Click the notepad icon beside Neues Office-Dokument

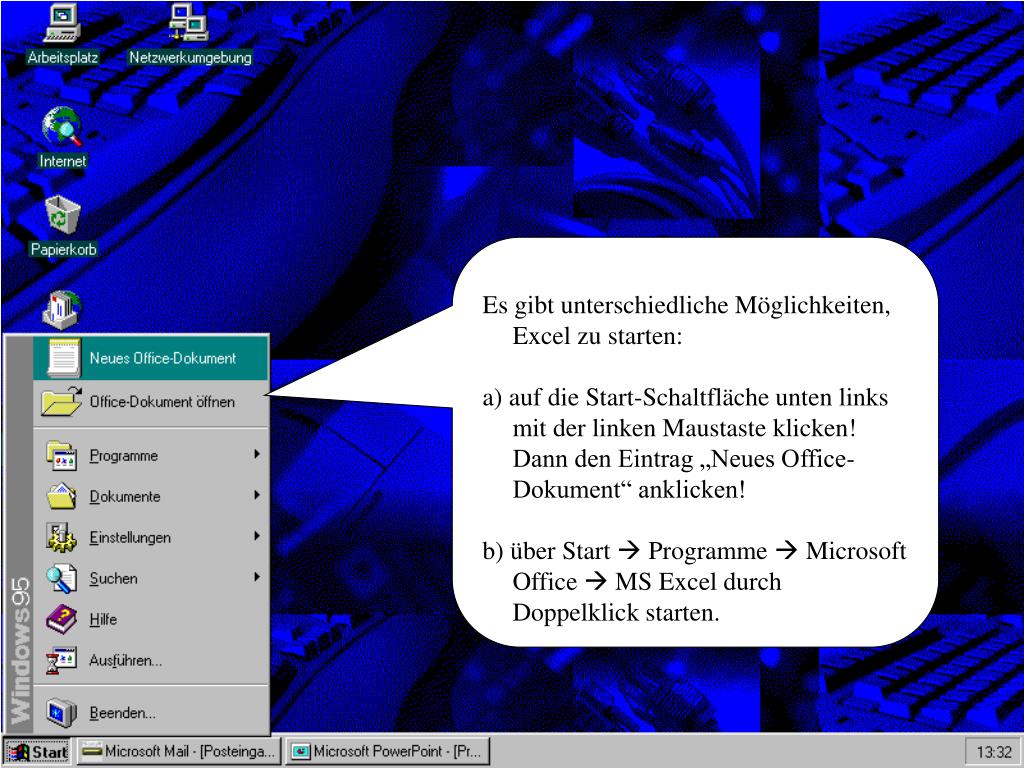tap(63, 358)
